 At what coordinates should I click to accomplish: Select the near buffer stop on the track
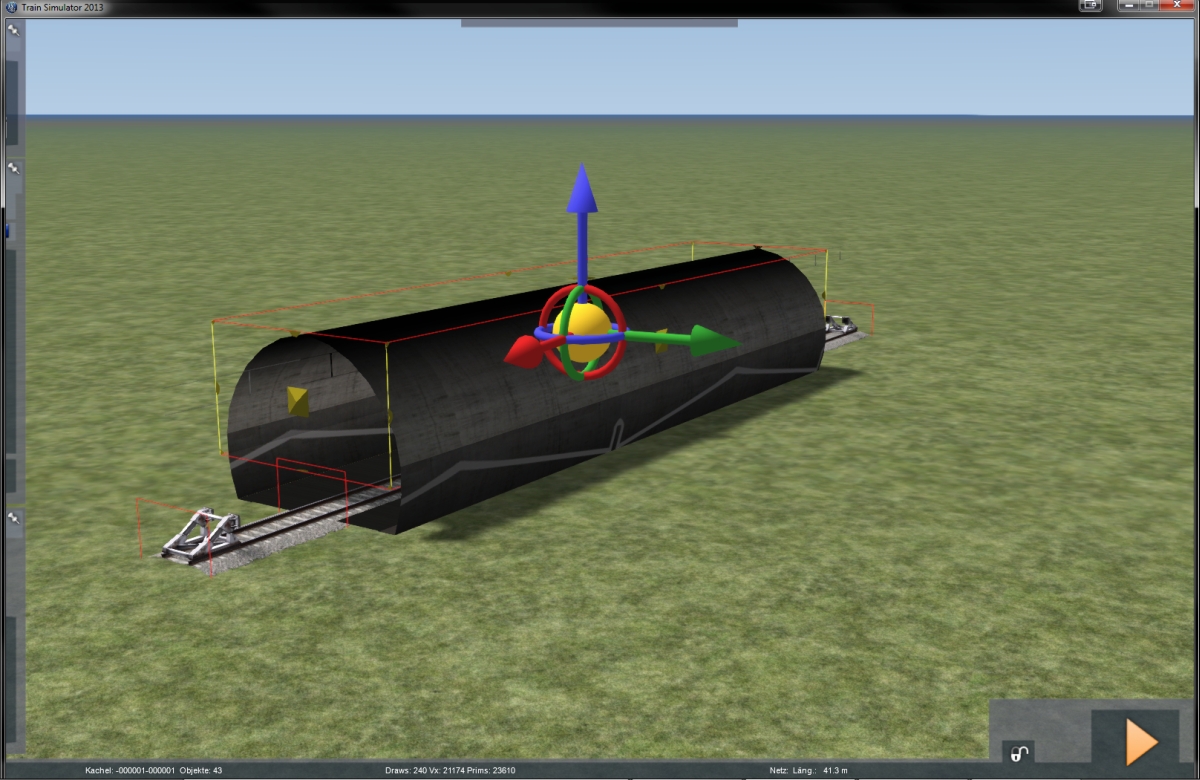click(201, 536)
